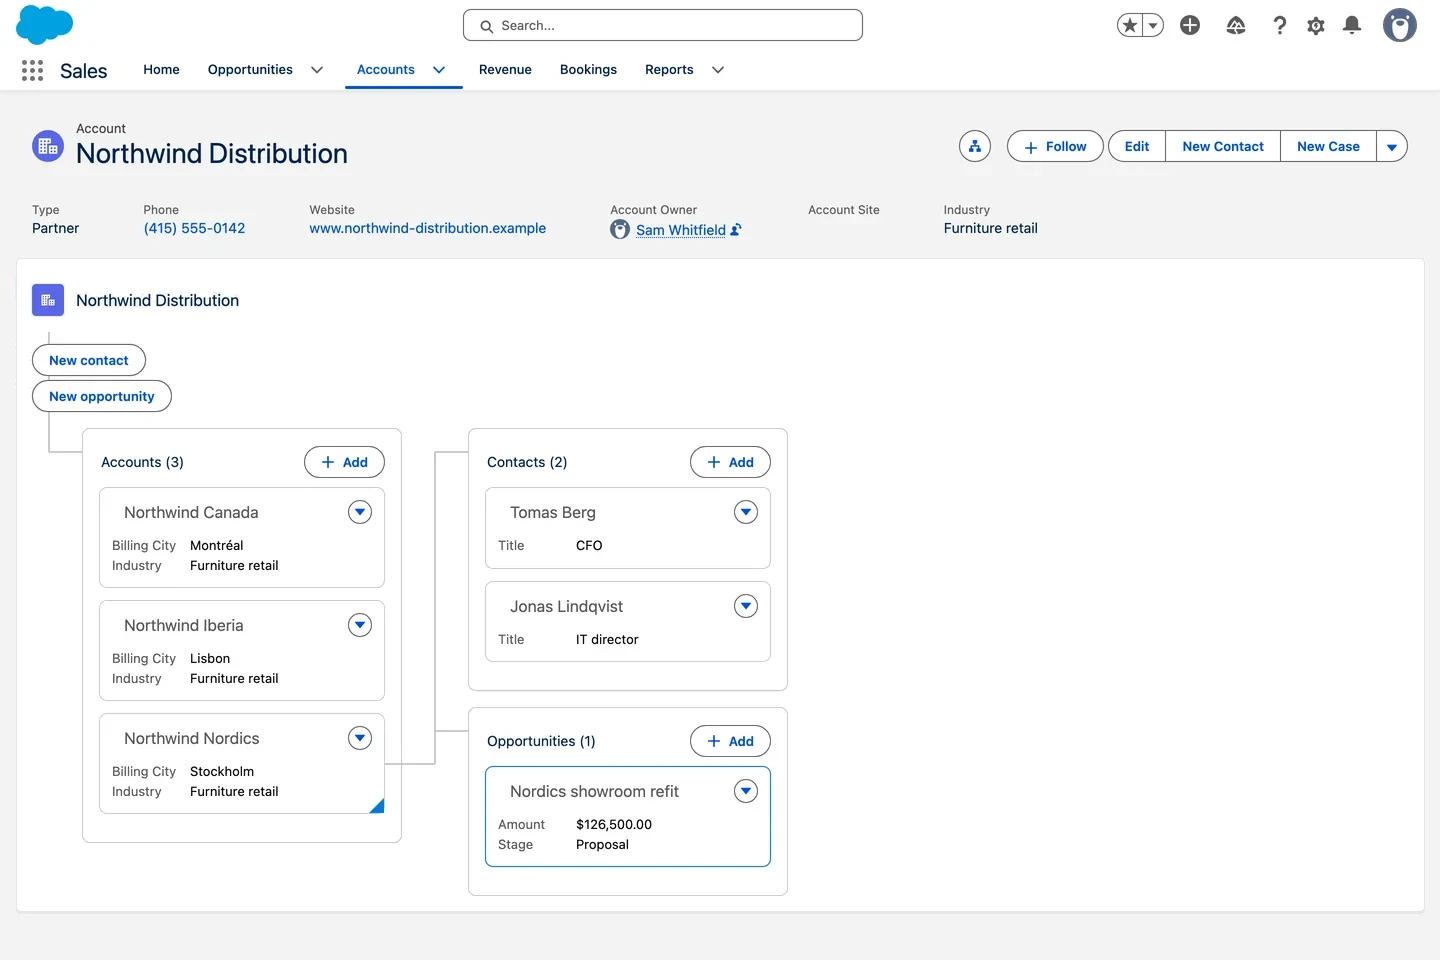Expand the Opportunities tab dropdown chevron
The width and height of the screenshot is (1440, 960).
(x=317, y=70)
